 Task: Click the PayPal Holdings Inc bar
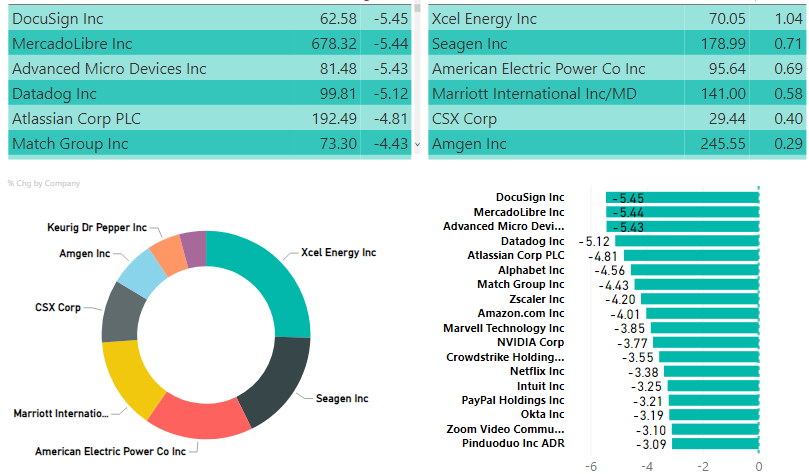tap(714, 400)
